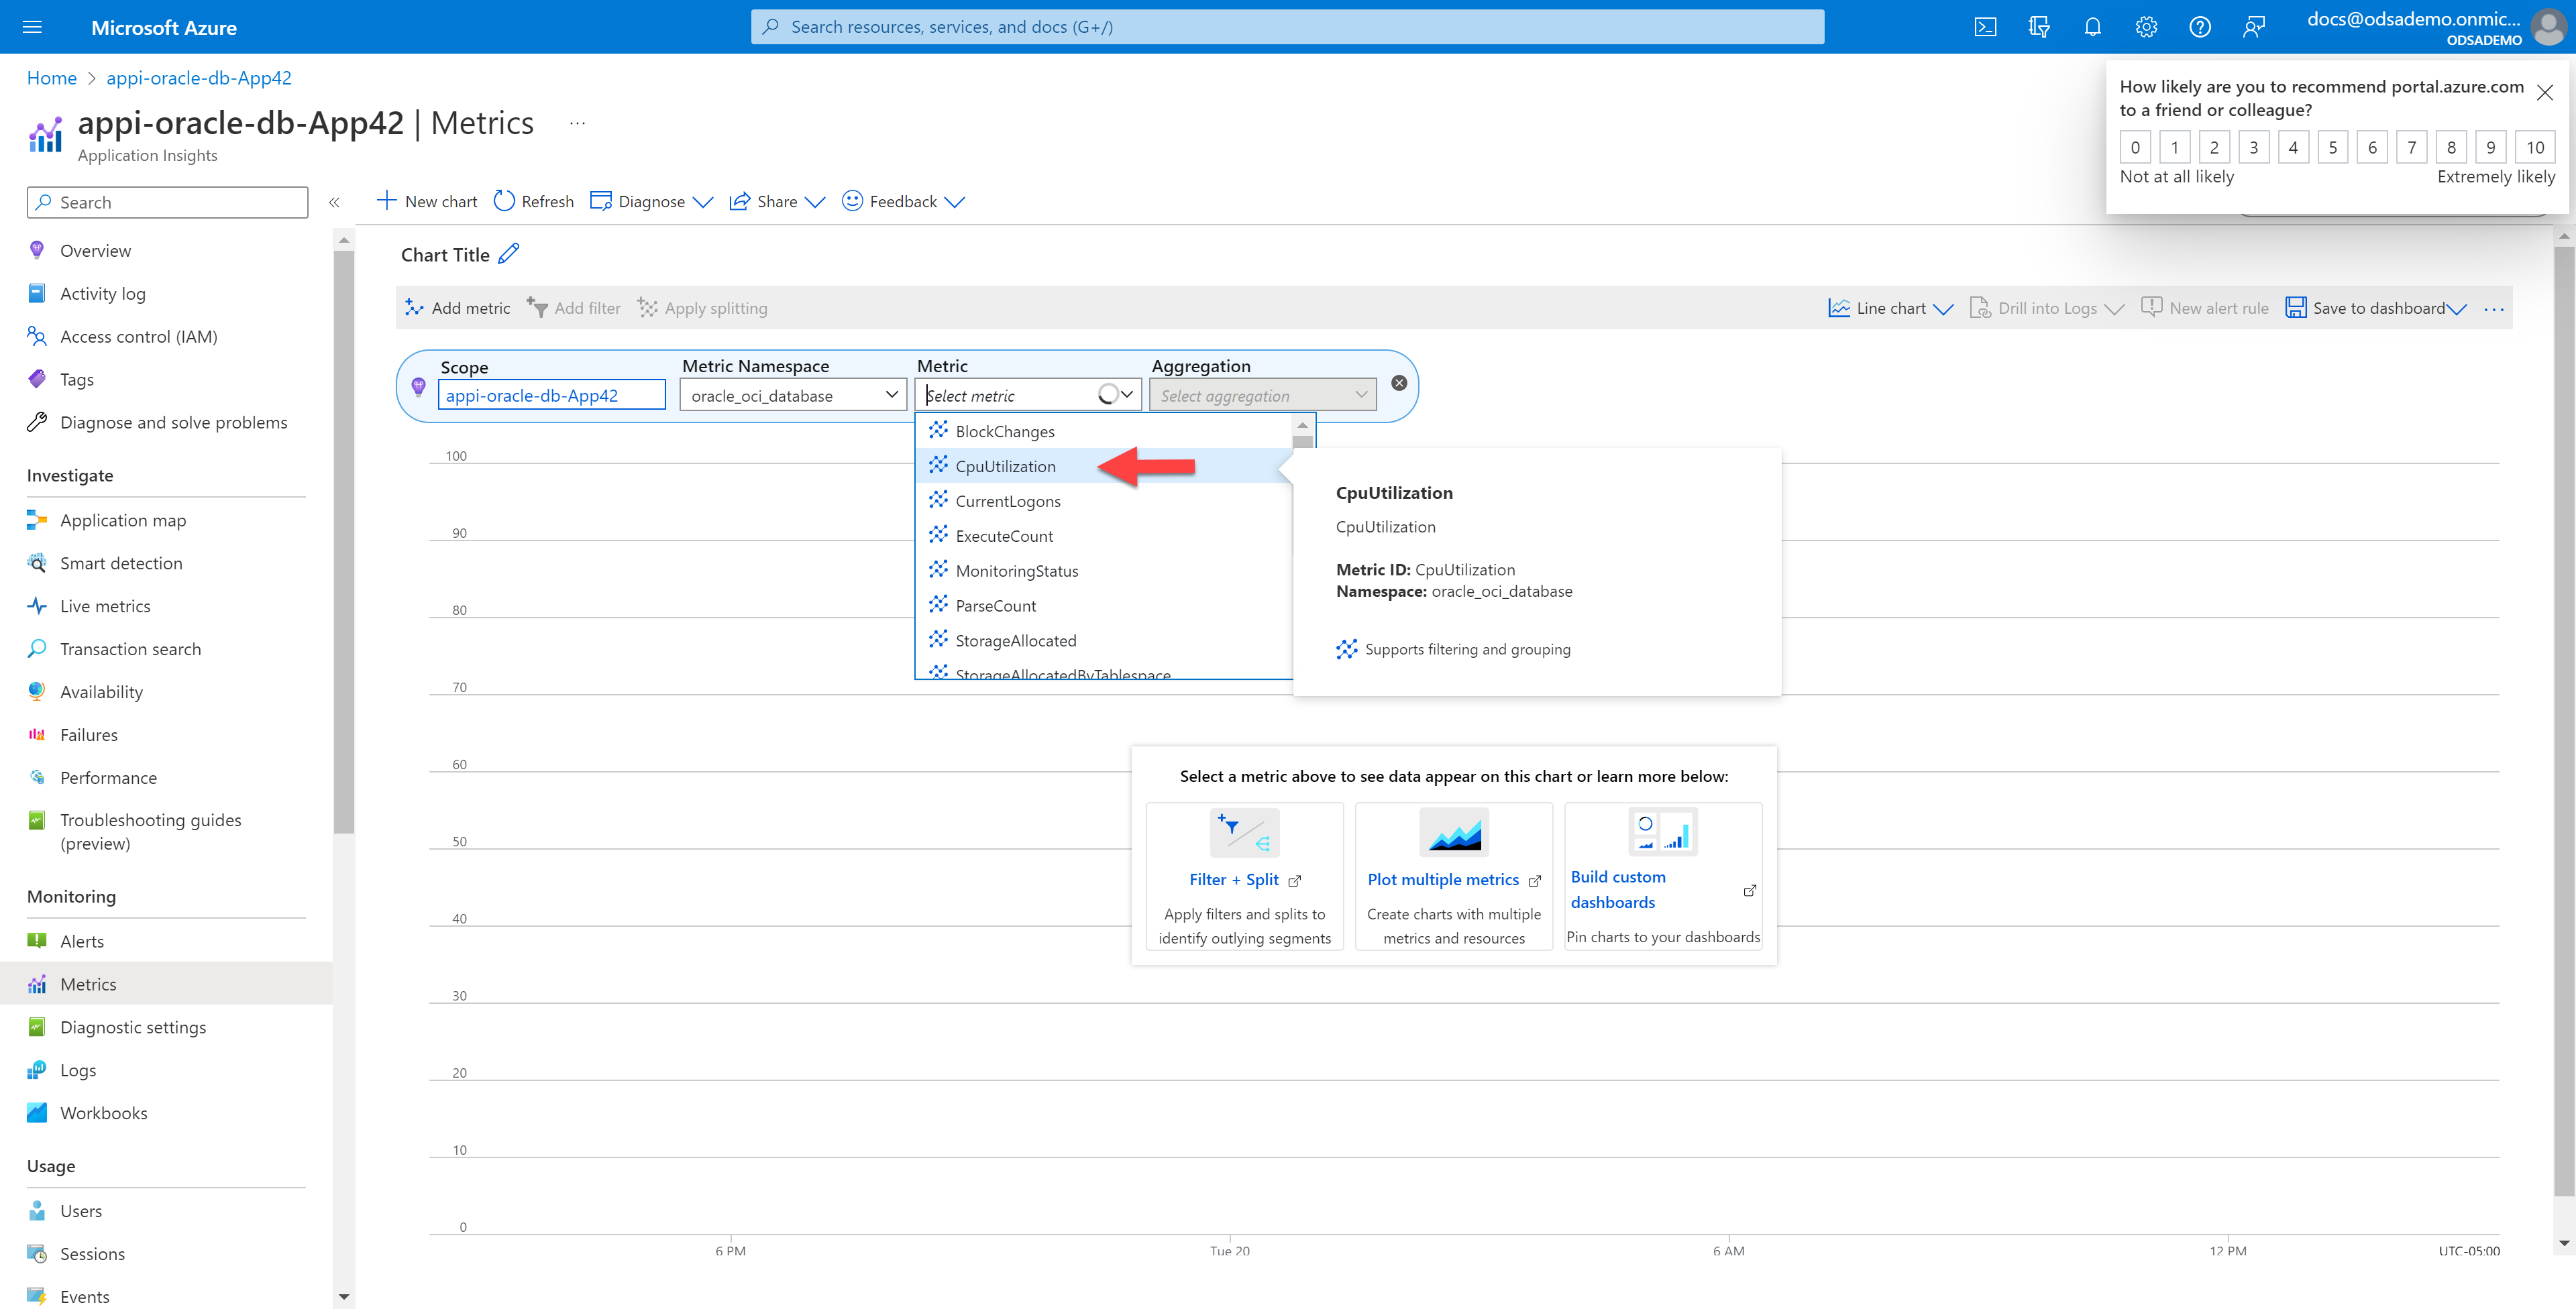Click the global search resources bar
The height and width of the screenshot is (1309, 2576).
coord(1287,27)
